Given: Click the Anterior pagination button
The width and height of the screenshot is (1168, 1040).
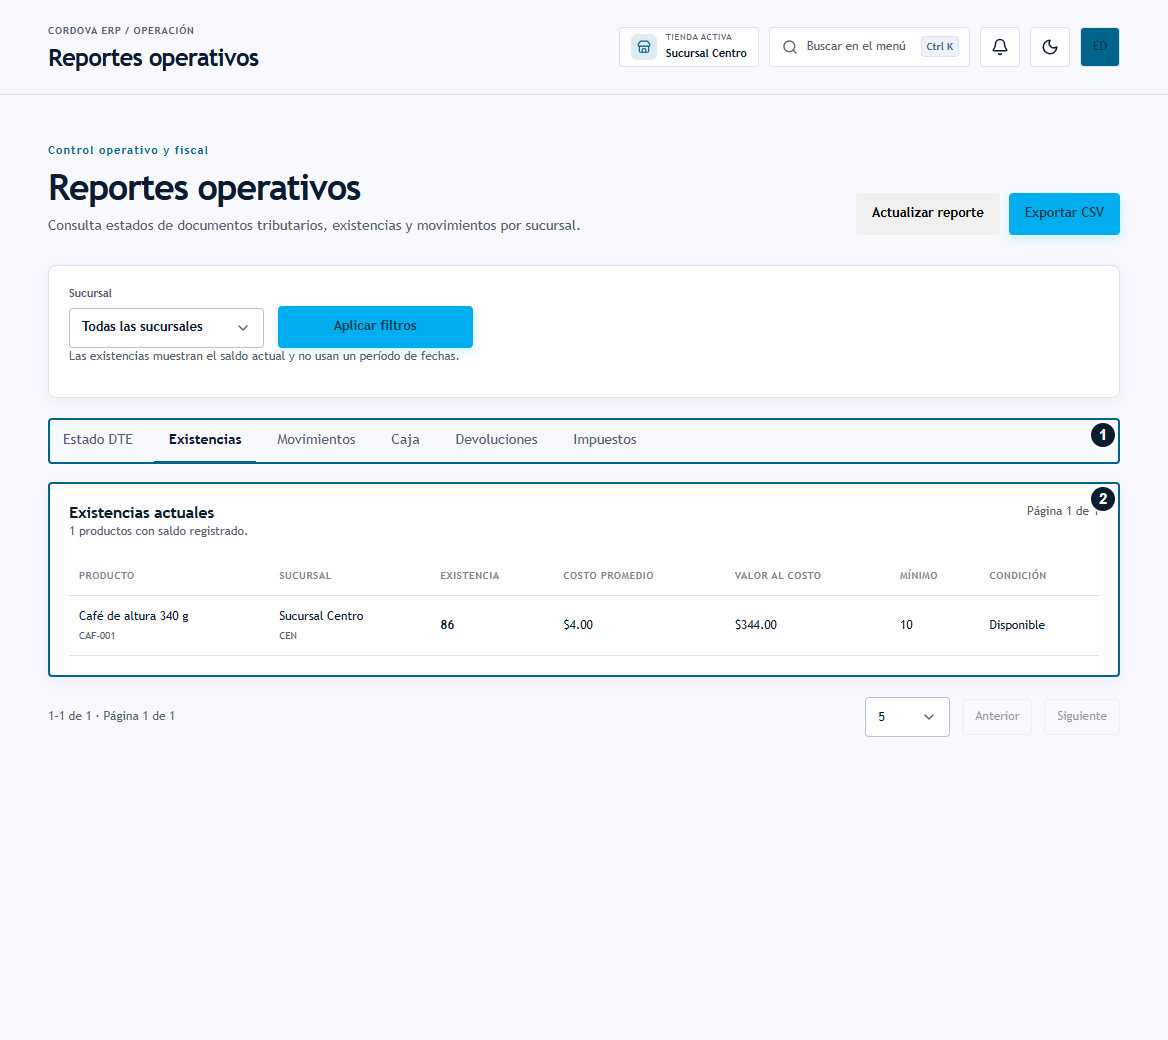Looking at the screenshot, I should (x=997, y=717).
